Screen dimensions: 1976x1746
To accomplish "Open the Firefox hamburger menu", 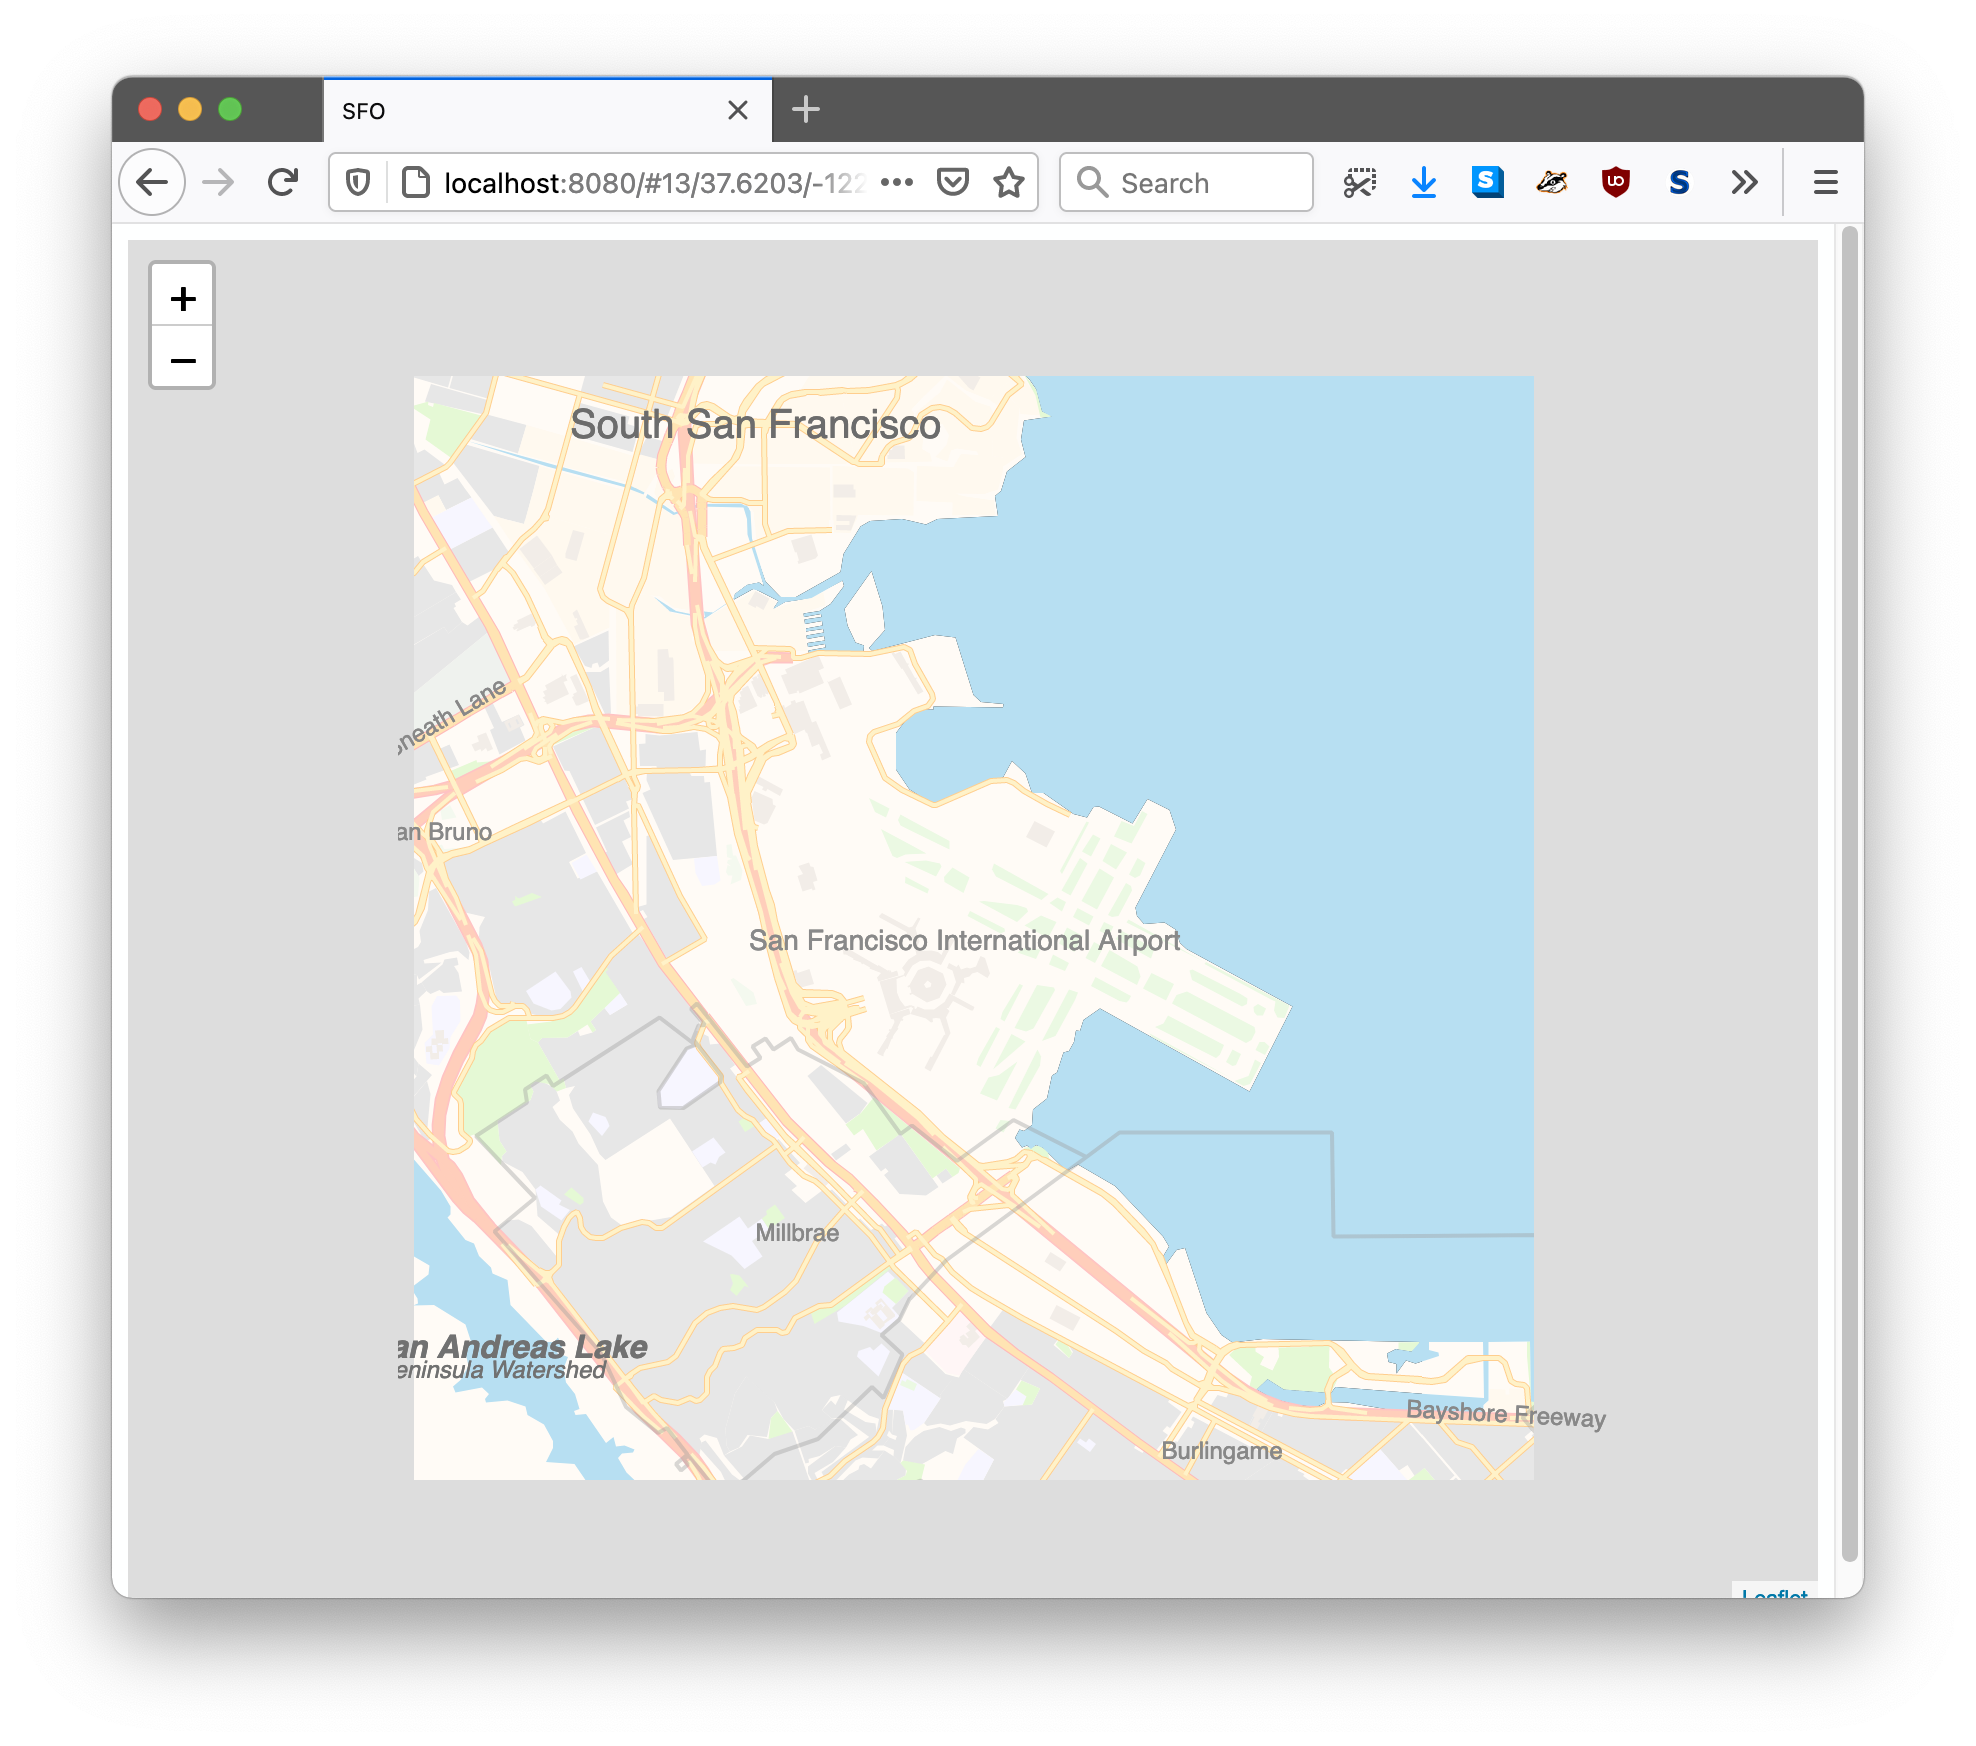I will click(1825, 183).
